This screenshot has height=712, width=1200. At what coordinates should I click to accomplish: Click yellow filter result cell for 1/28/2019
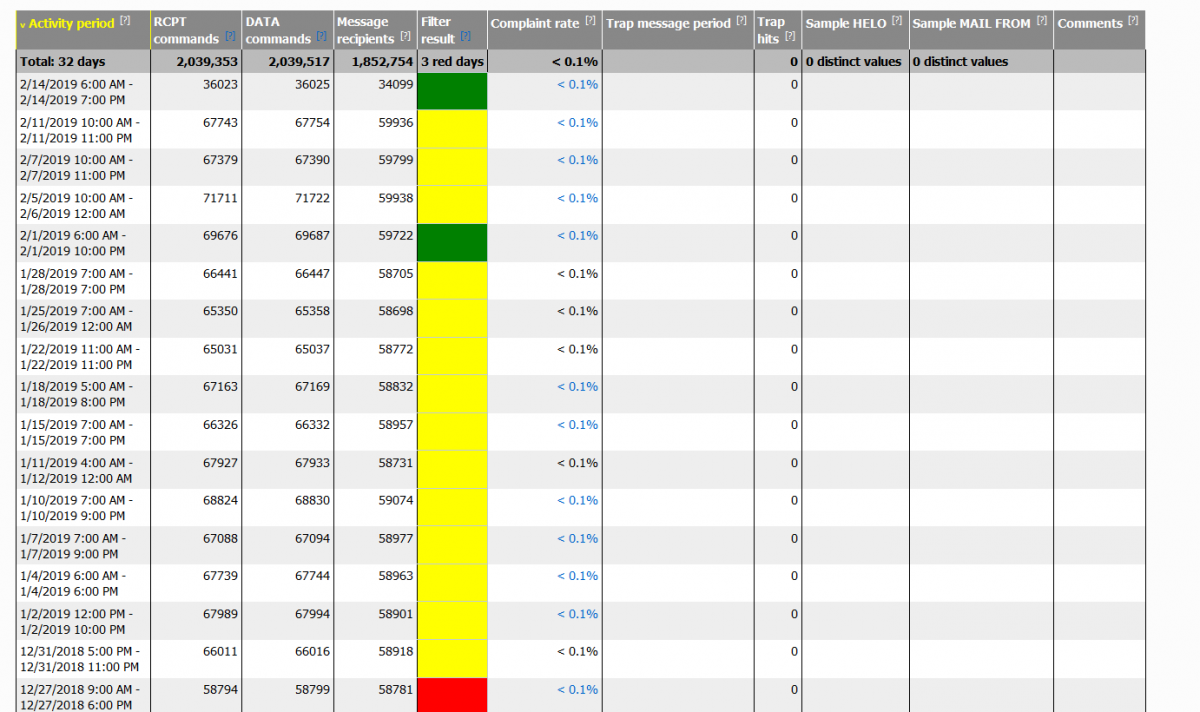[452, 281]
